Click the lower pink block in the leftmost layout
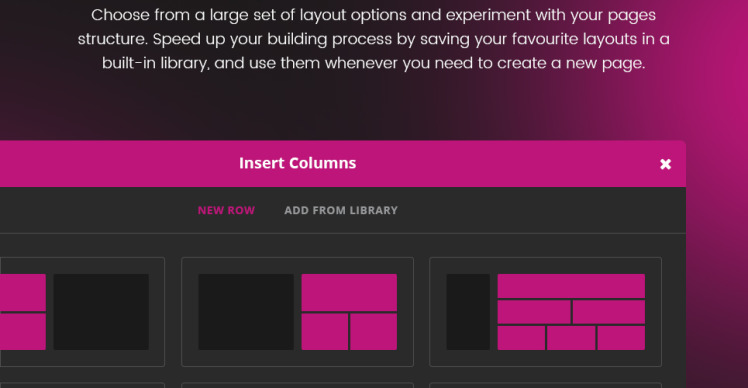The width and height of the screenshot is (748, 388). (23, 332)
